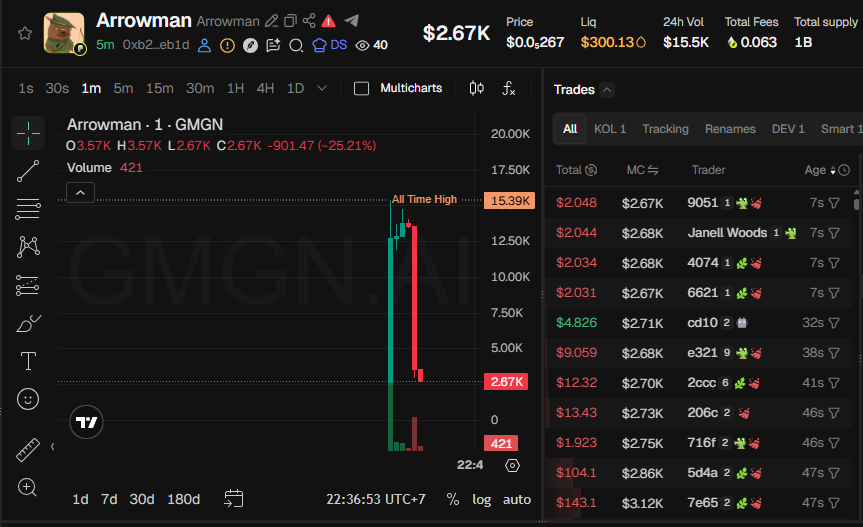Select the 5m timeframe
This screenshot has width=863, height=527.
pyautogui.click(x=123, y=88)
